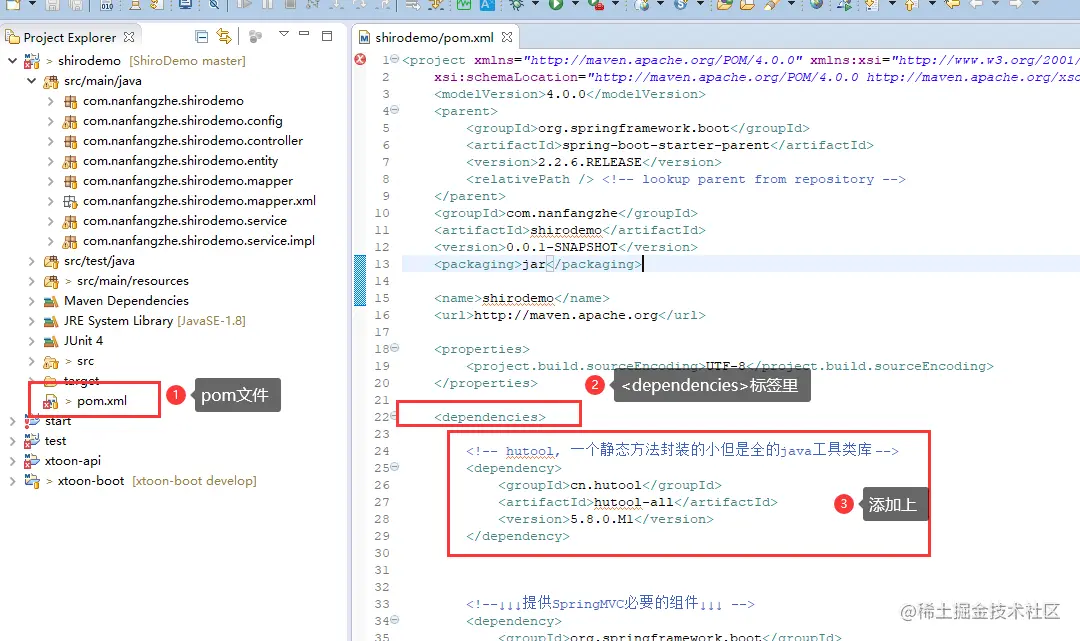The width and height of the screenshot is (1080, 641).
Task: Minimize the Project Explorer panel
Action: (x=304, y=34)
